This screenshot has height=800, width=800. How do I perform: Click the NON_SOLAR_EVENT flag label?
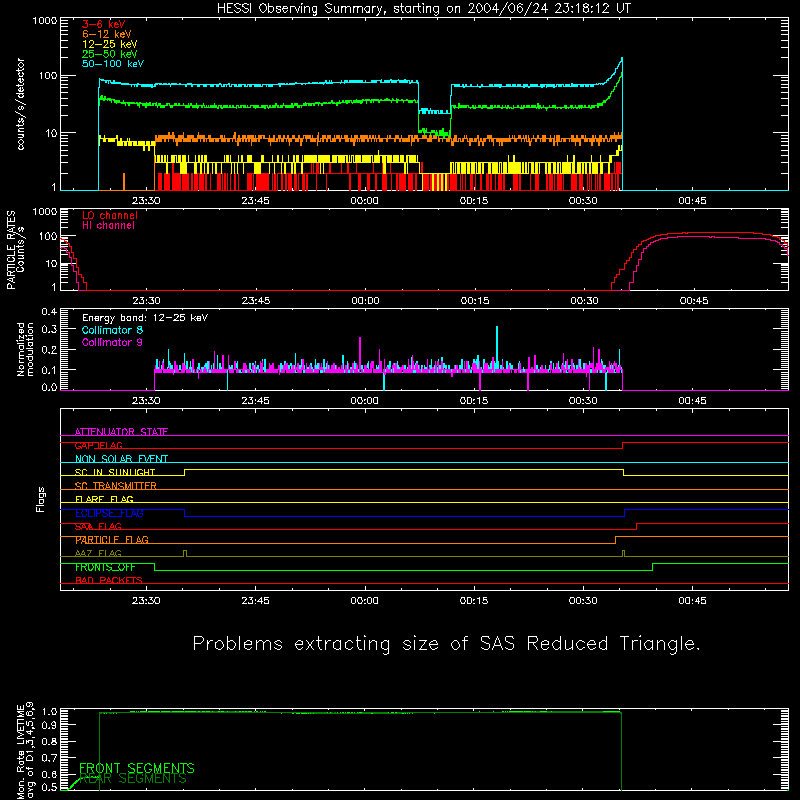click(121, 459)
